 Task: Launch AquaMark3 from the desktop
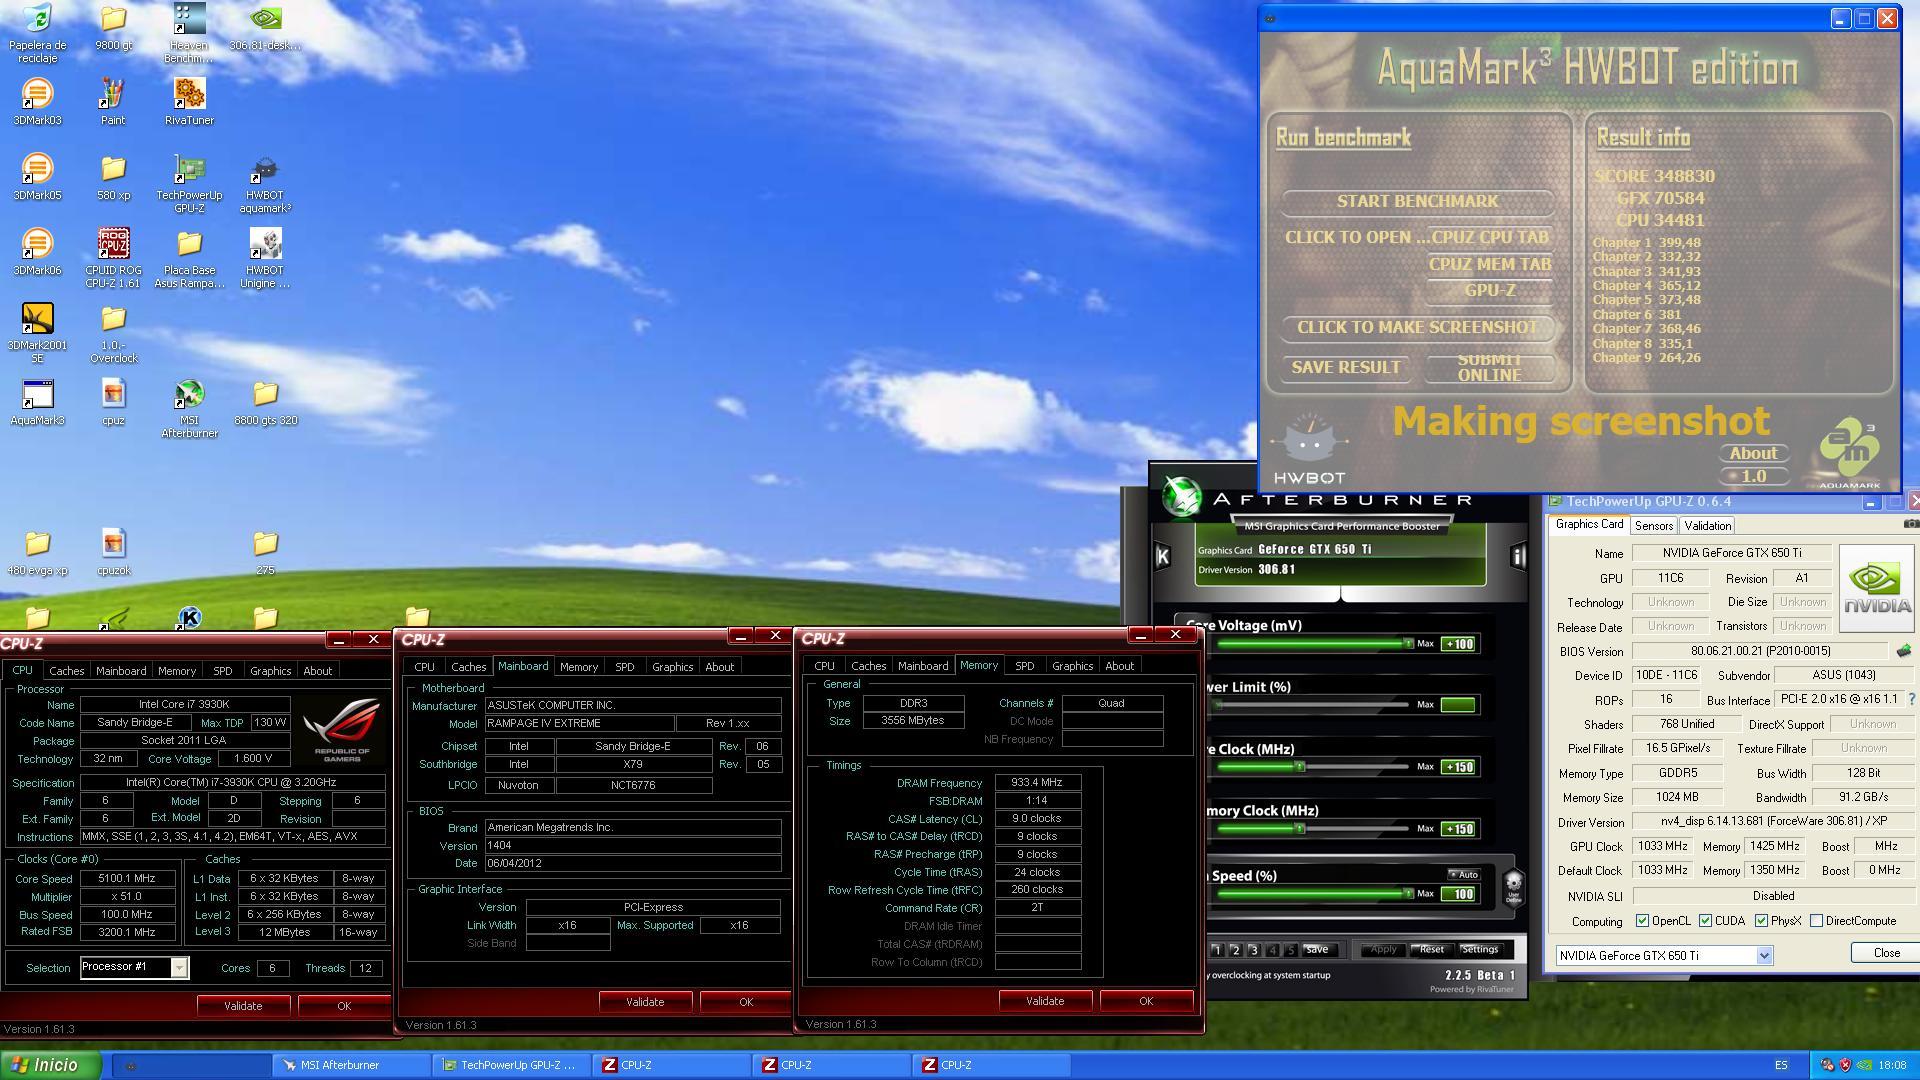click(x=37, y=402)
